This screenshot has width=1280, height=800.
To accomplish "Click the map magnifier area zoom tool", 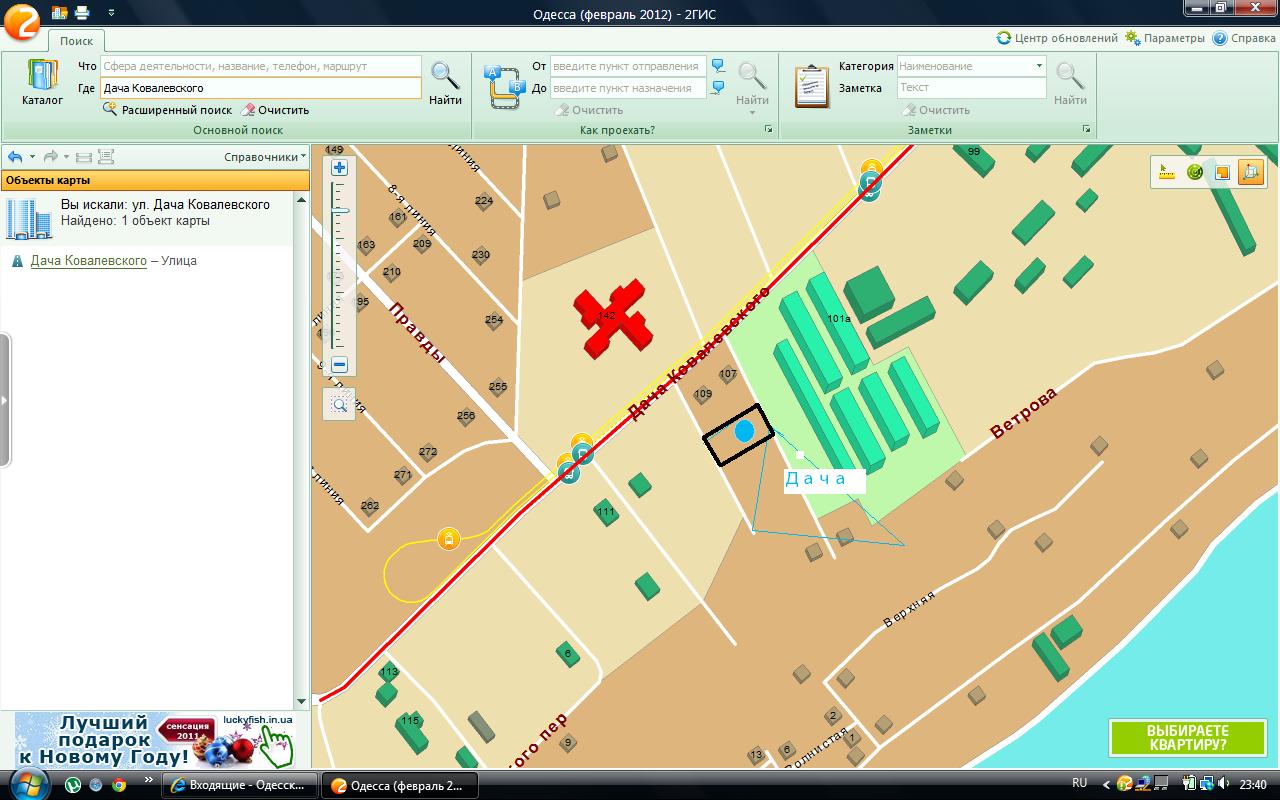I will 339,404.
